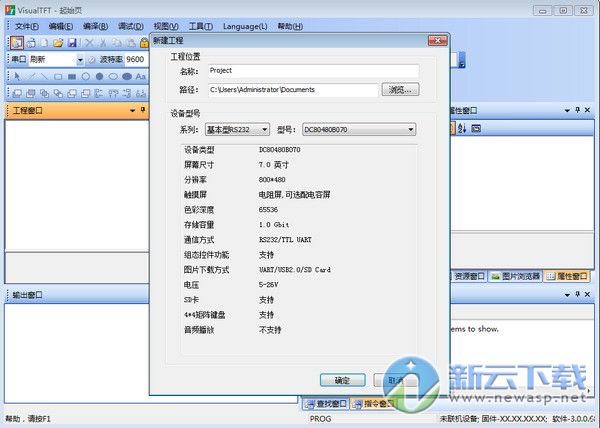
Task: Switch to the 属性窗口 tab at bottom
Action: click(x=567, y=276)
